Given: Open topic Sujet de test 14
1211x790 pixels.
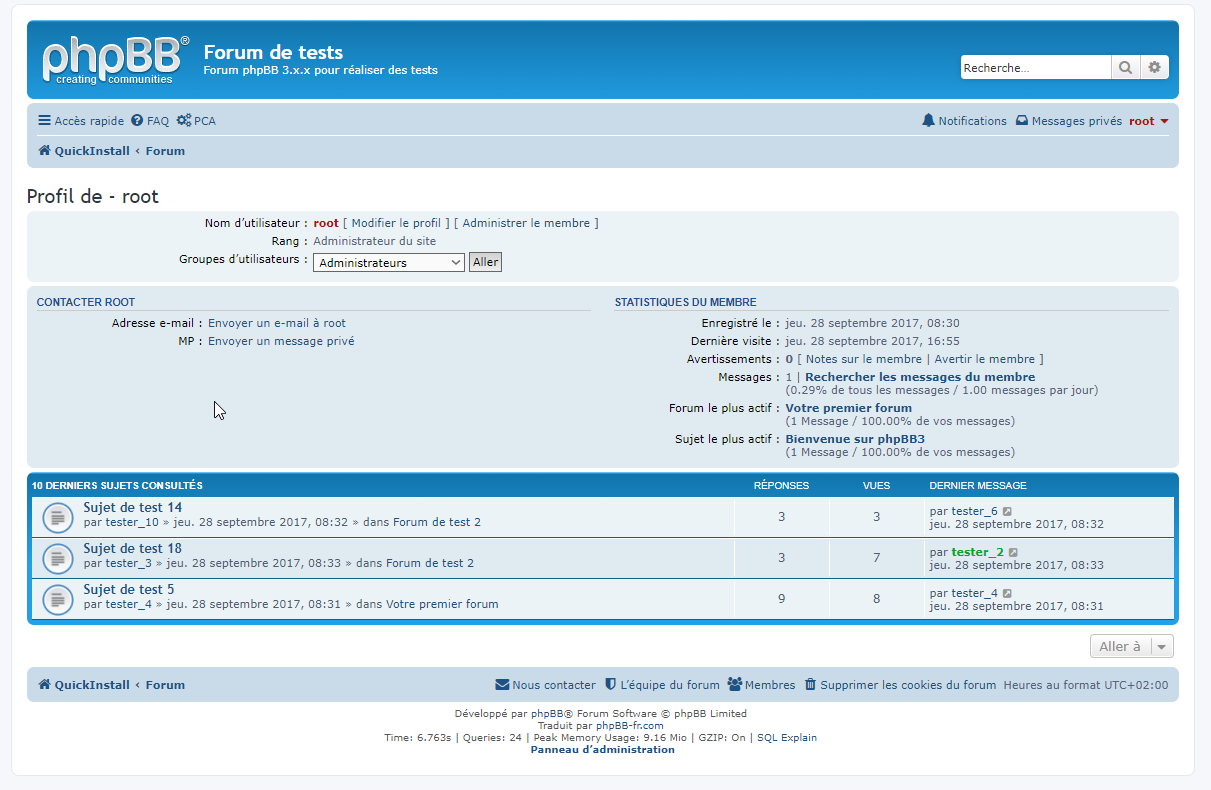Looking at the screenshot, I should tap(132, 508).
